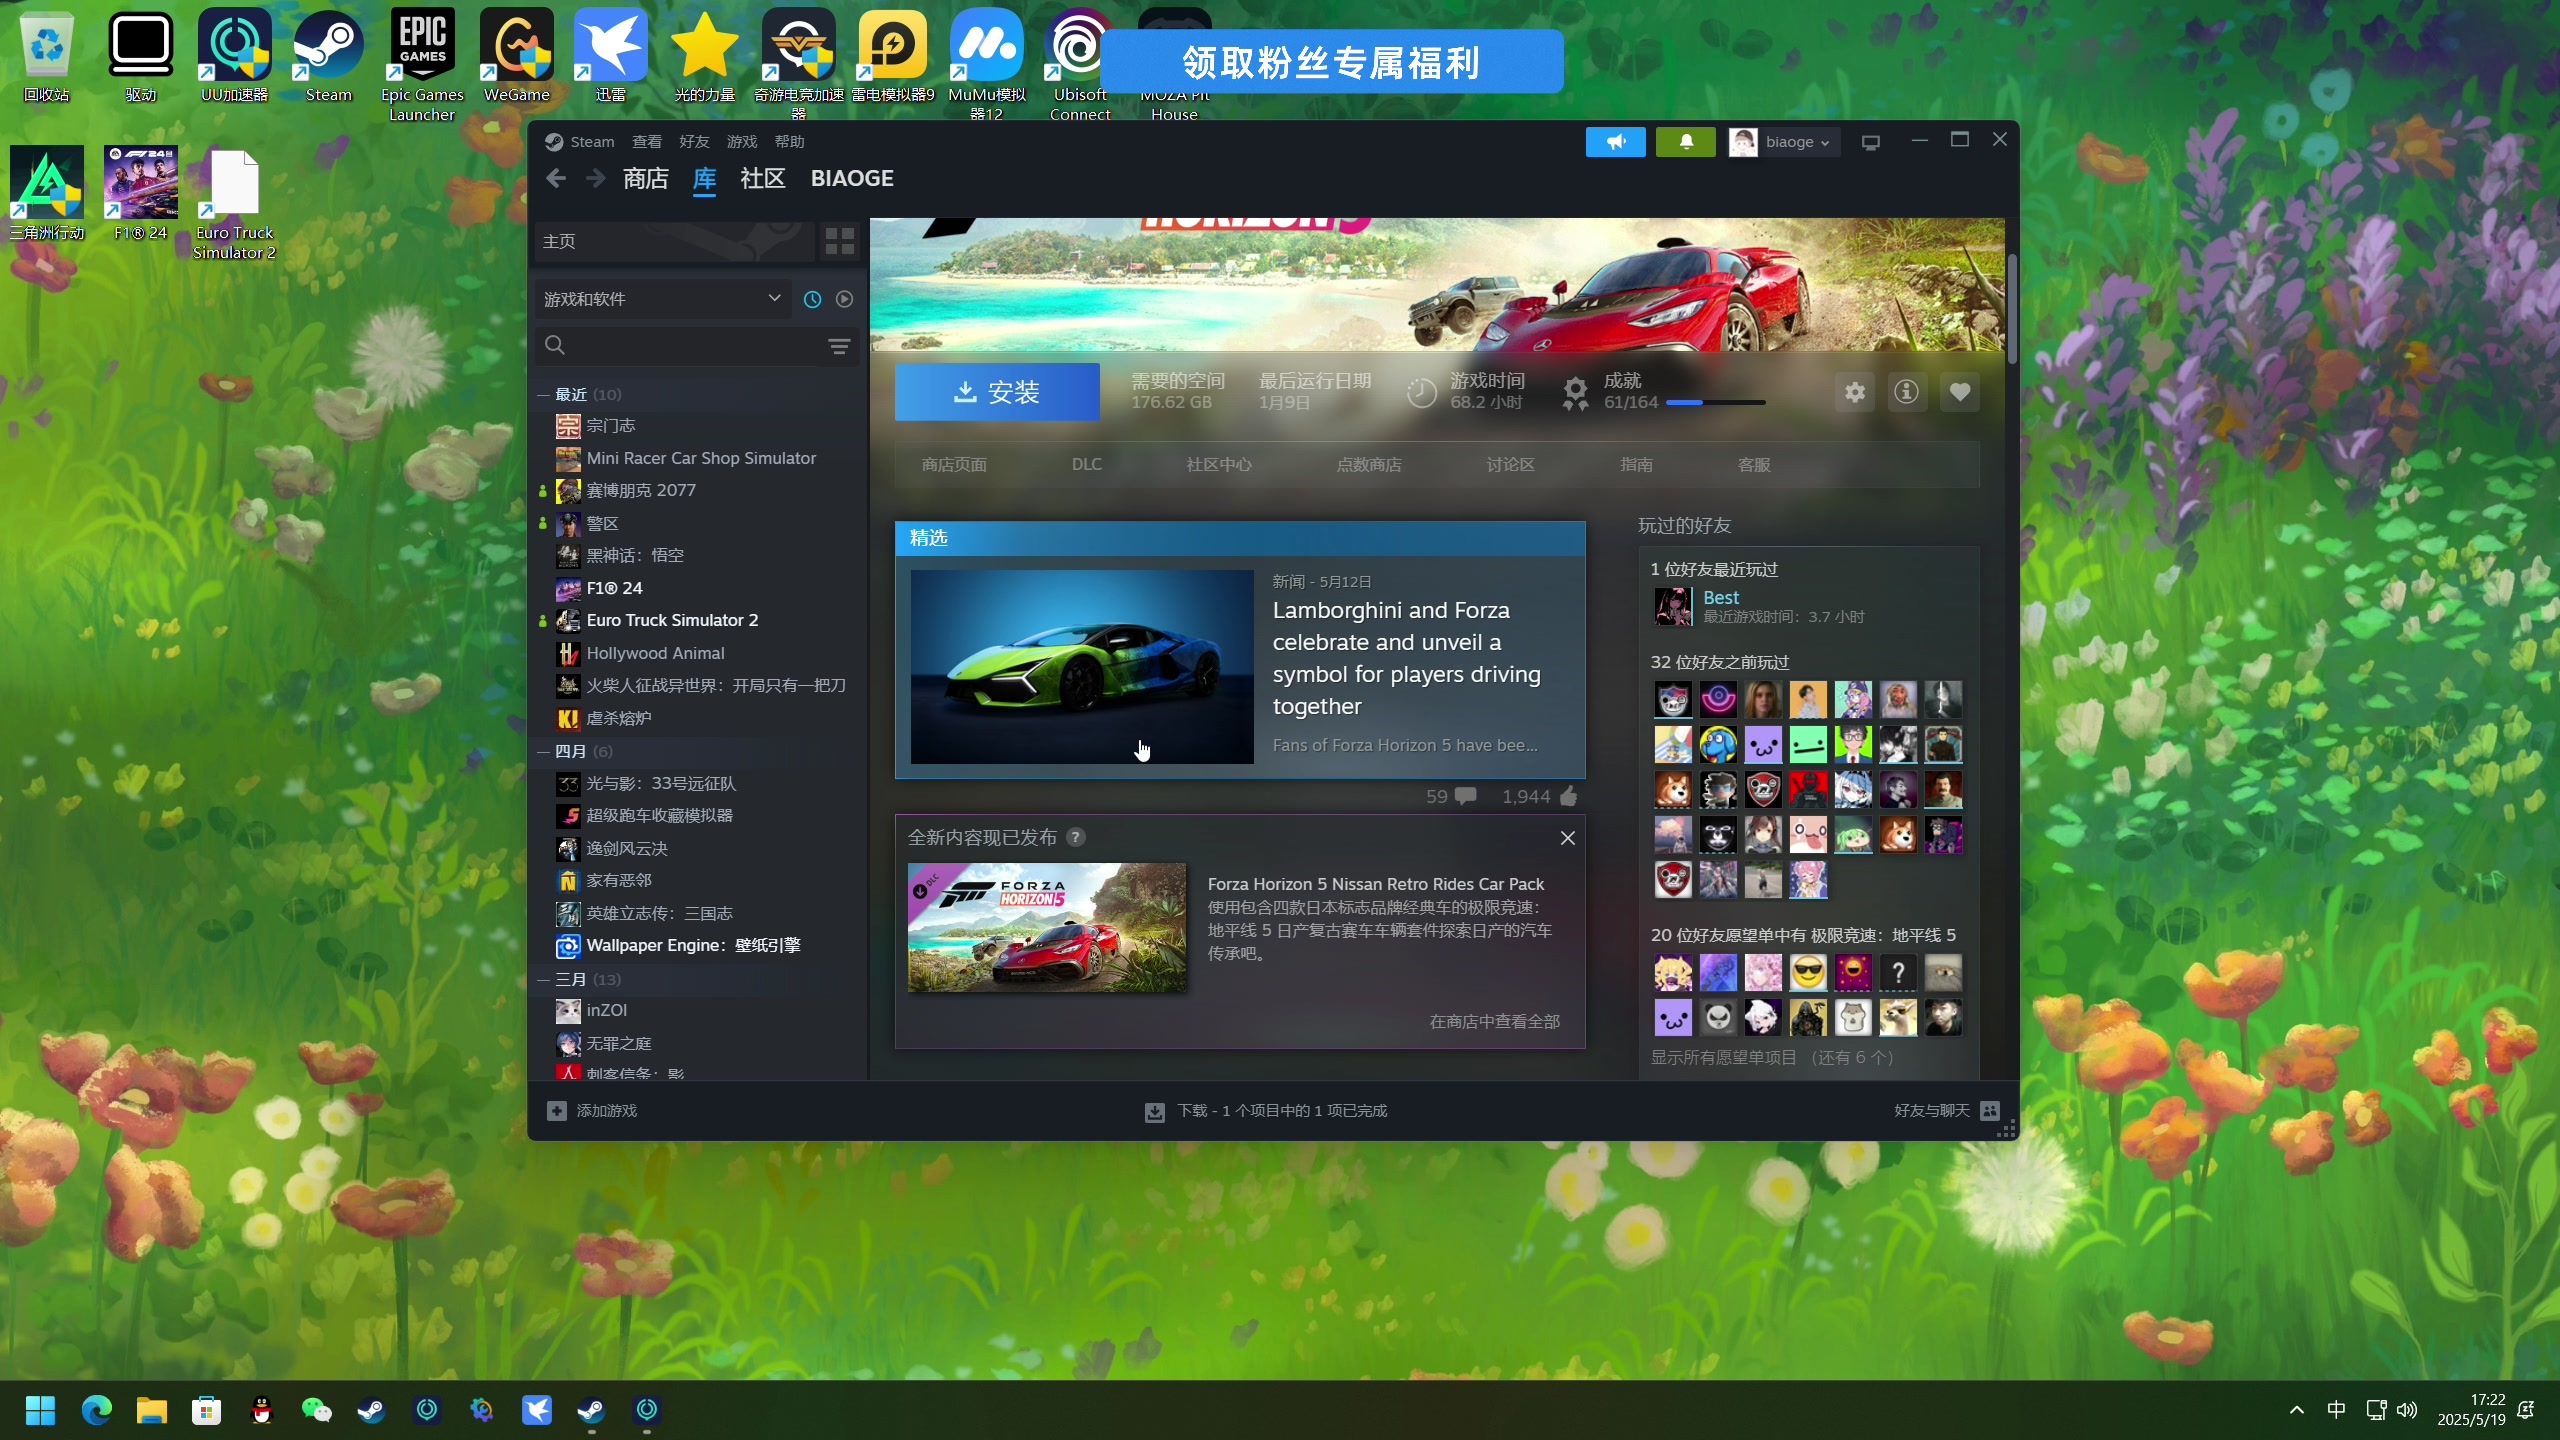2560x1440 pixels.
Task: Select 赛博朋克 2077 in library list
Action: click(641, 490)
